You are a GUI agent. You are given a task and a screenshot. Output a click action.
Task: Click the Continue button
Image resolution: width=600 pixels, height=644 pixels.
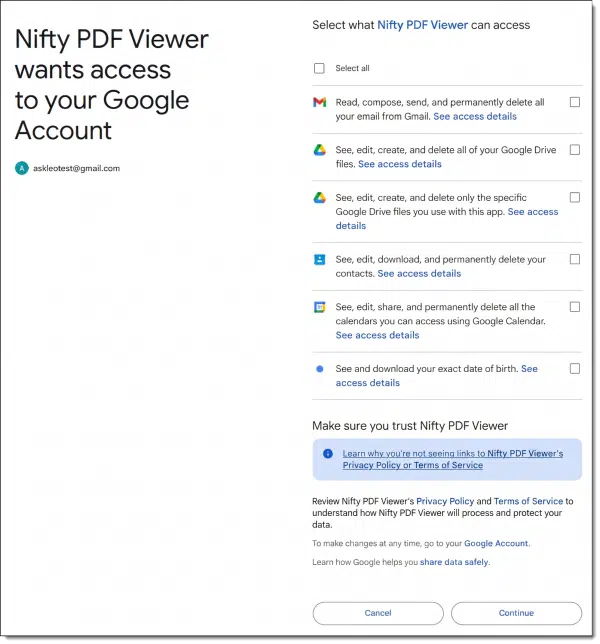click(x=516, y=613)
